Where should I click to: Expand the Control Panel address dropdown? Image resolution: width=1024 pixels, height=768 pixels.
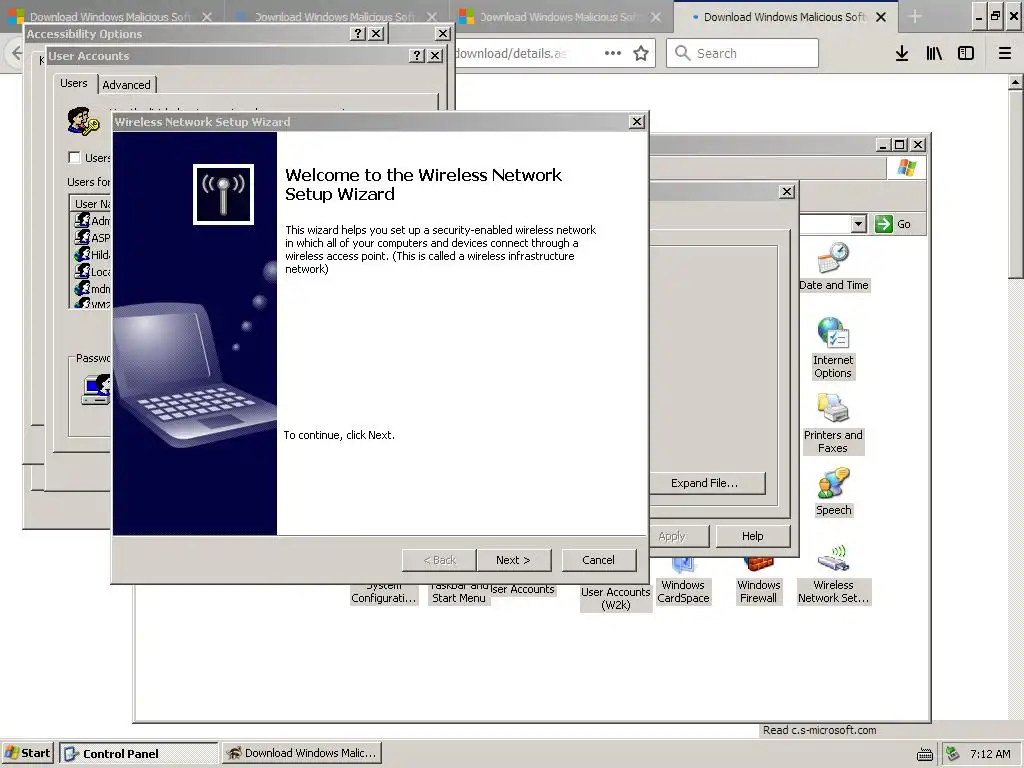858,224
